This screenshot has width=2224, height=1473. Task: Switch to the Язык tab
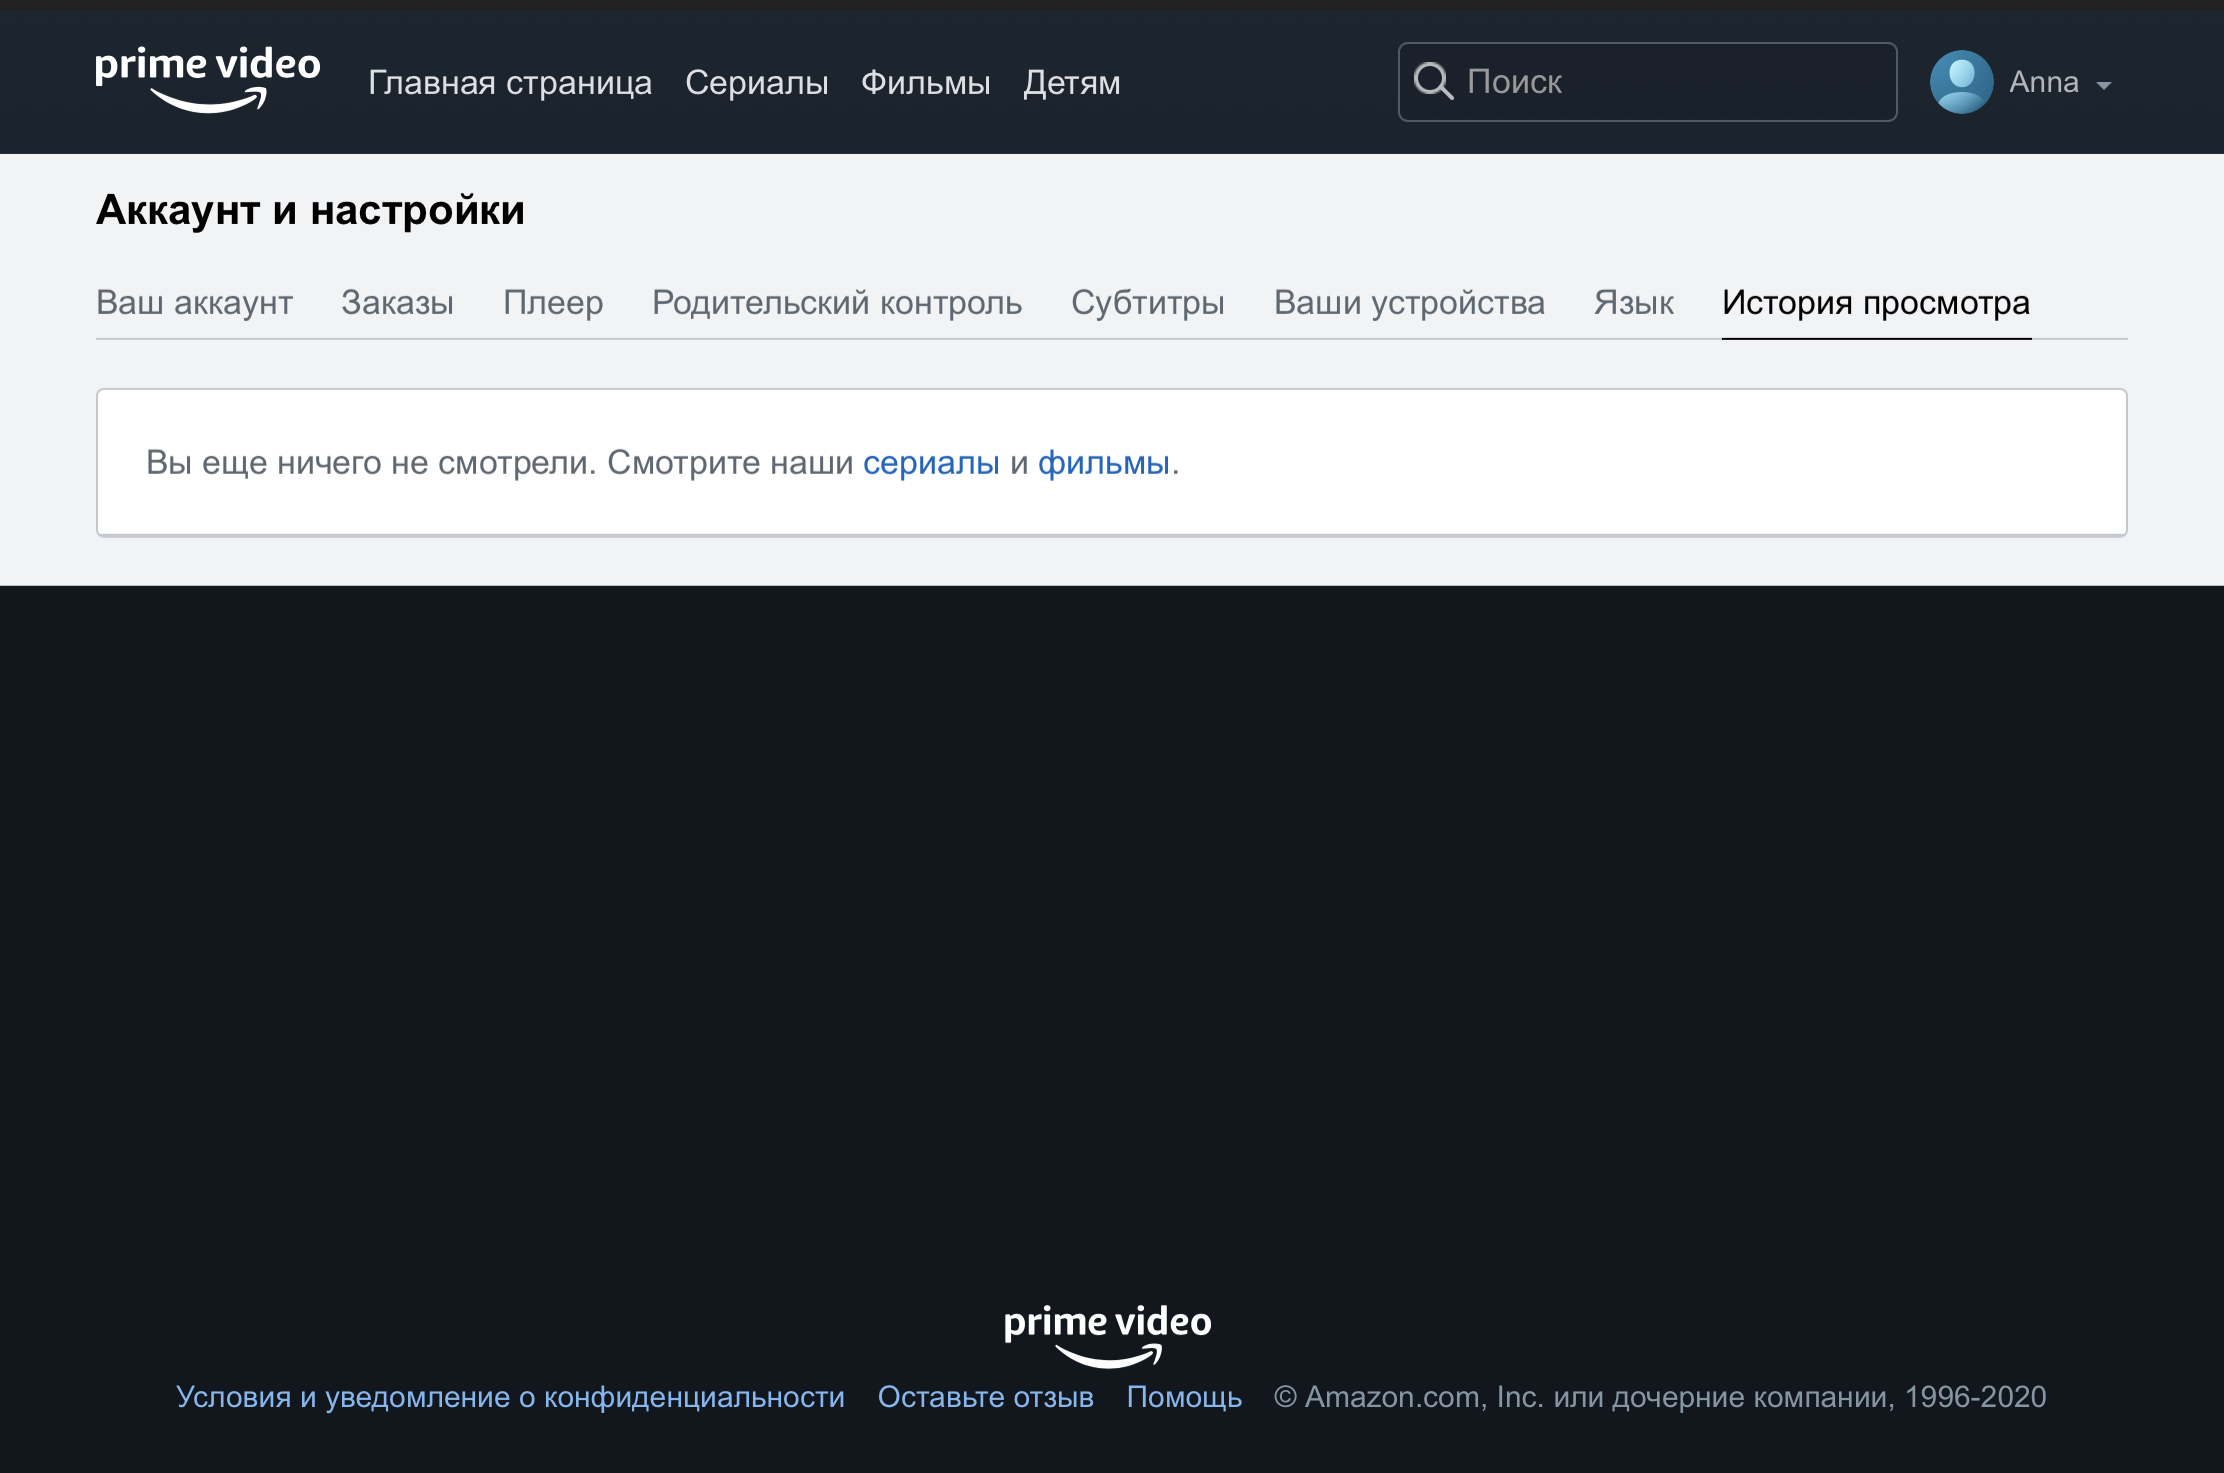(1633, 302)
